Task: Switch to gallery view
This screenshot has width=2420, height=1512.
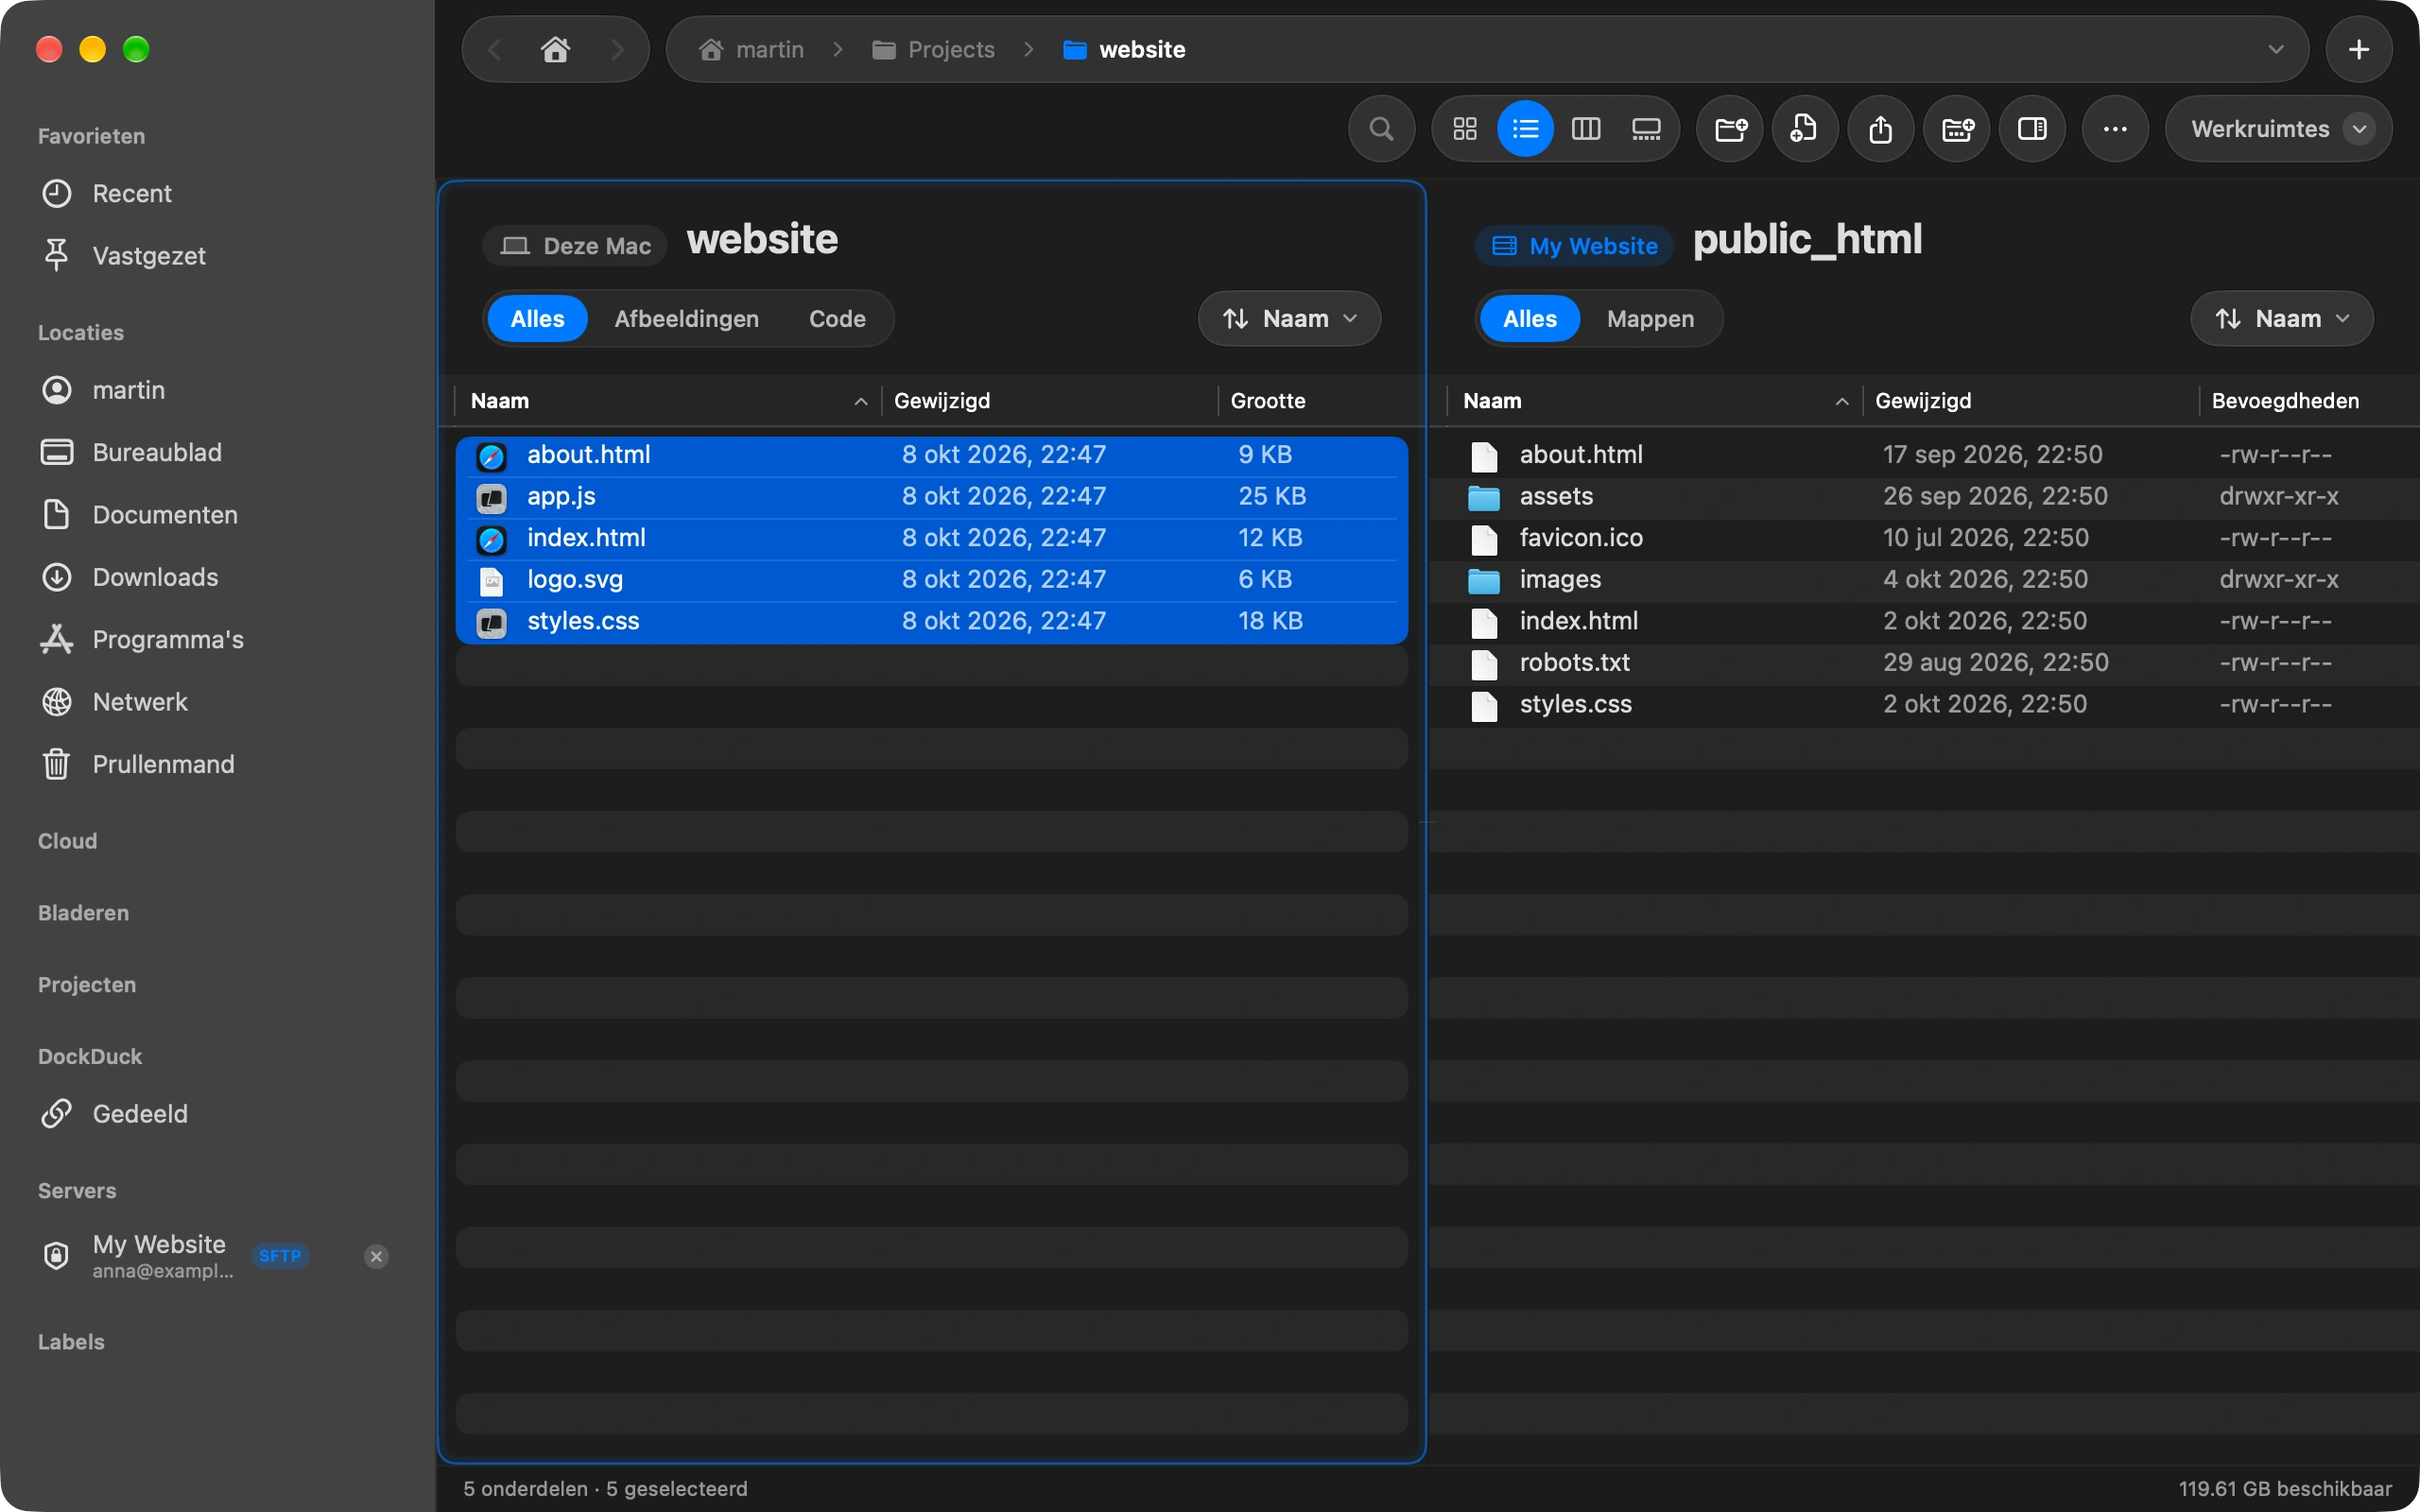Action: point(1646,129)
